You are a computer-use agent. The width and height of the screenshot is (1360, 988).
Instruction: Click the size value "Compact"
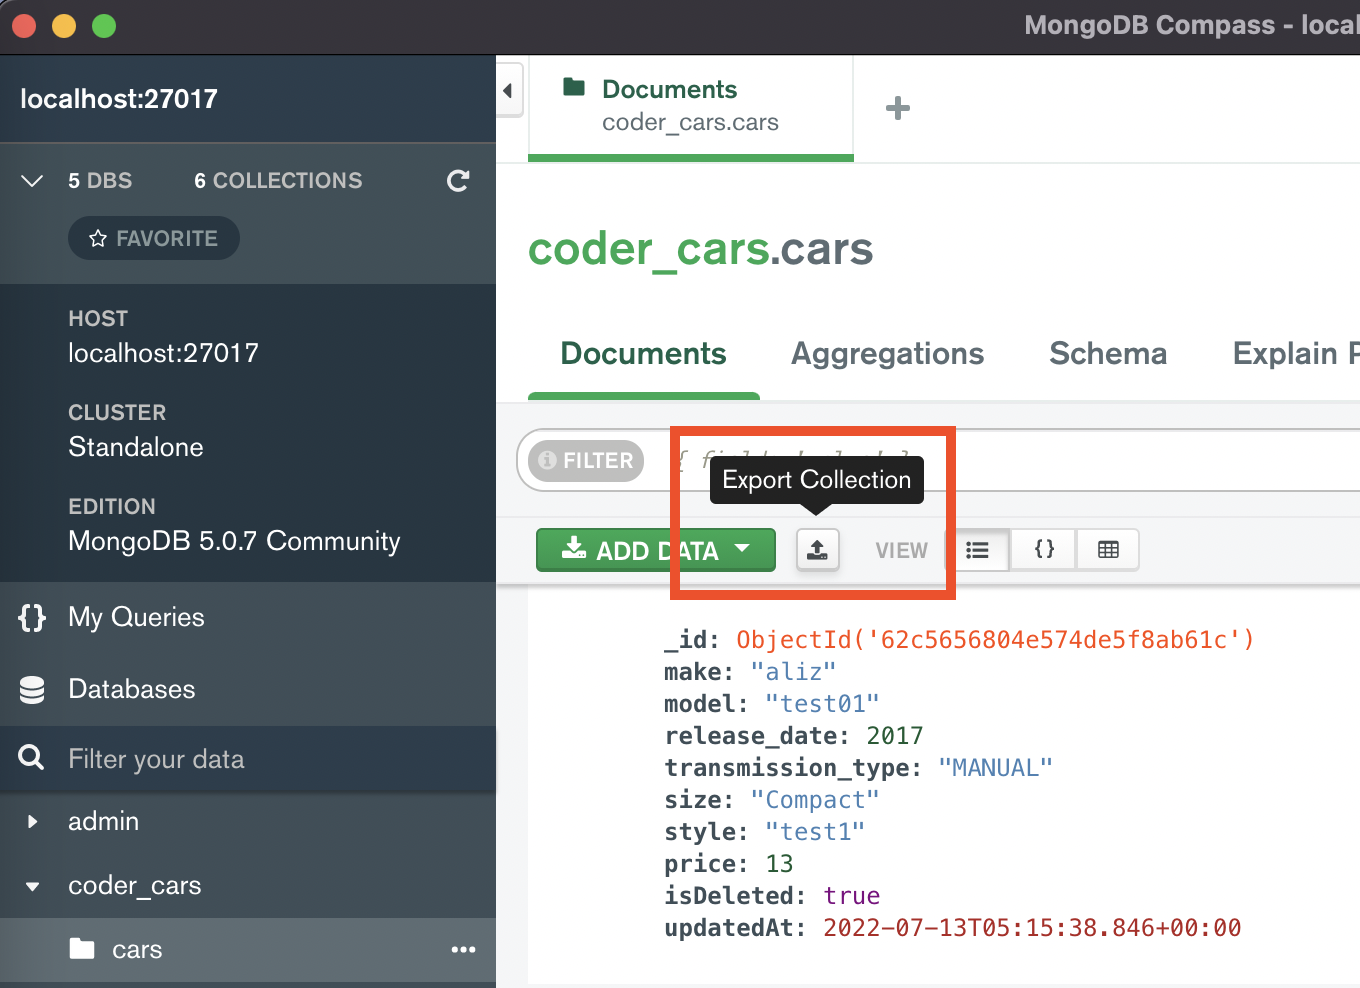point(815,800)
